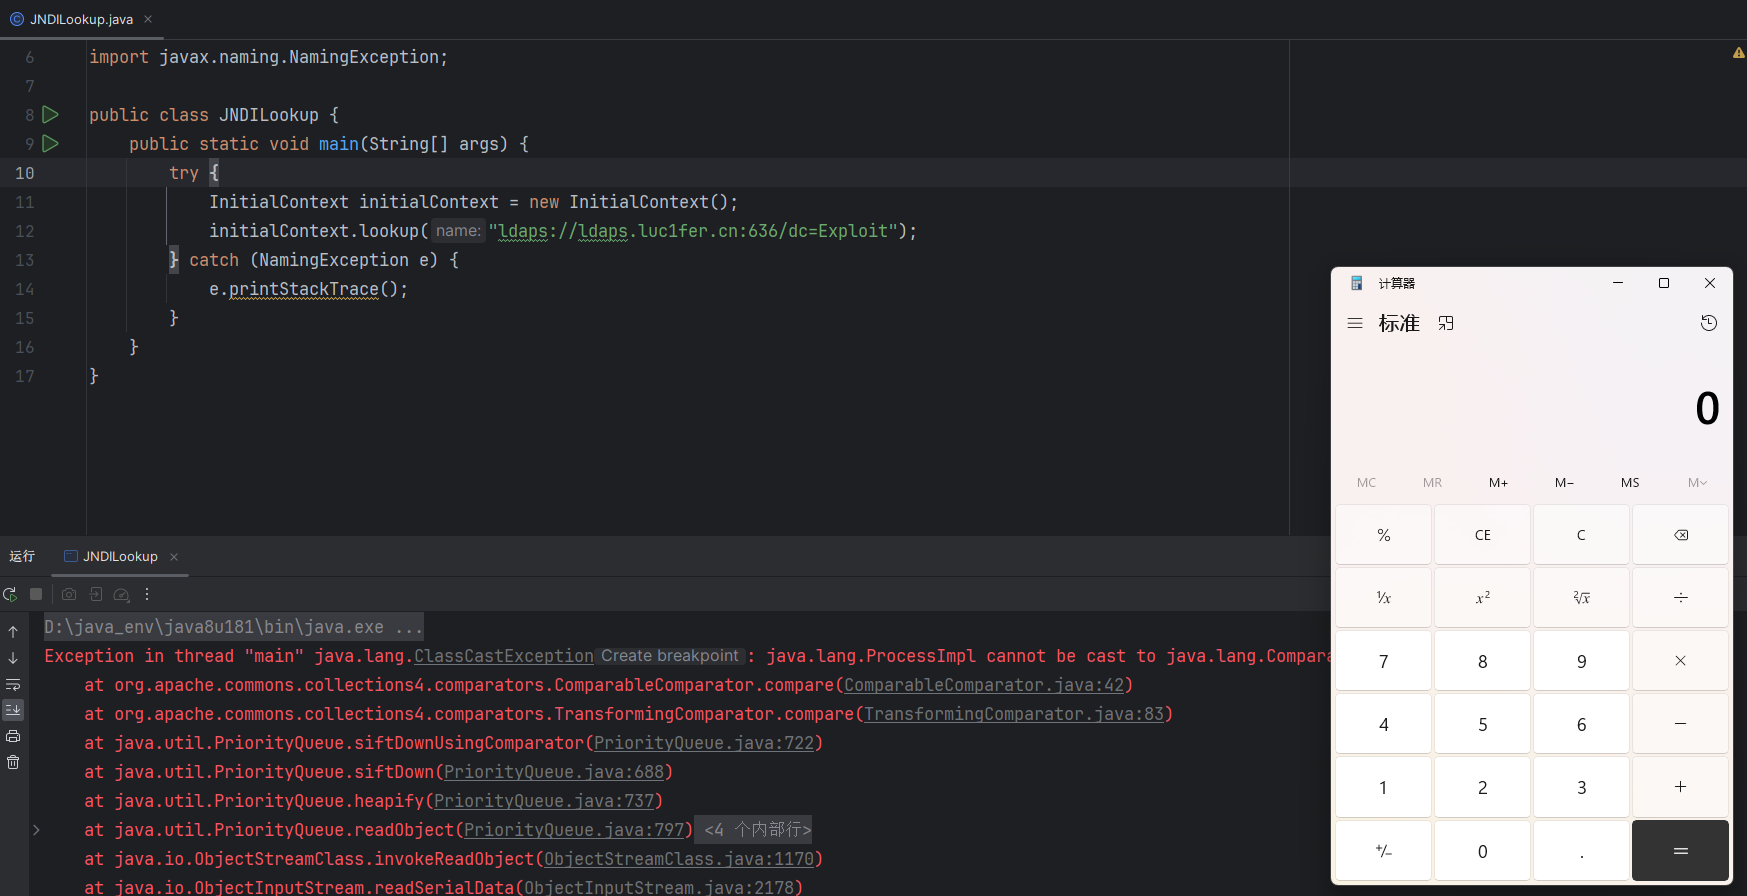
Task: Click digit 3 in Calculator
Action: click(1581, 787)
